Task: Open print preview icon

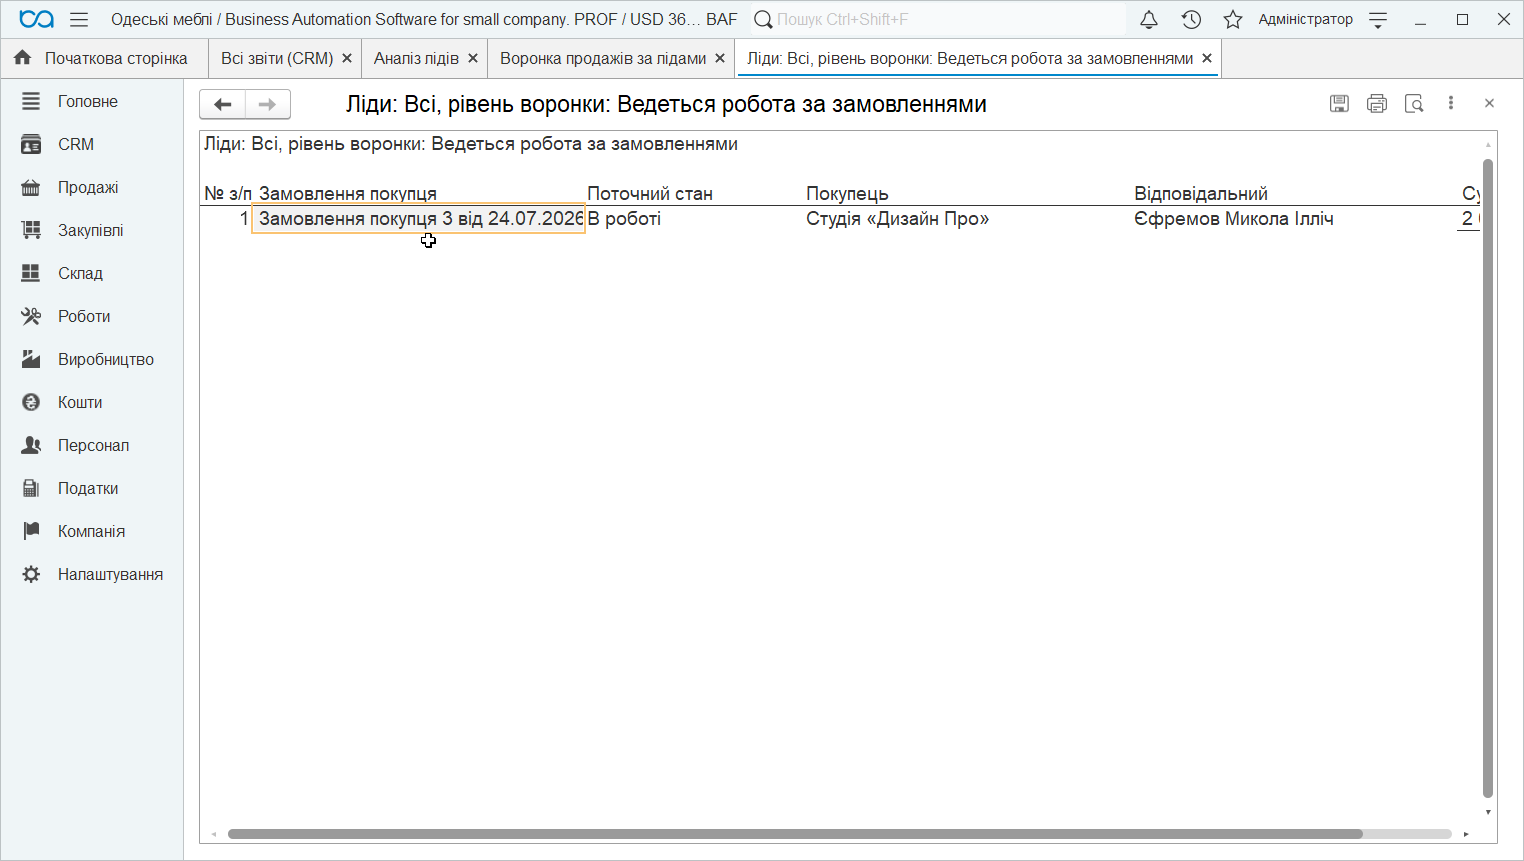Action: 1414,103
